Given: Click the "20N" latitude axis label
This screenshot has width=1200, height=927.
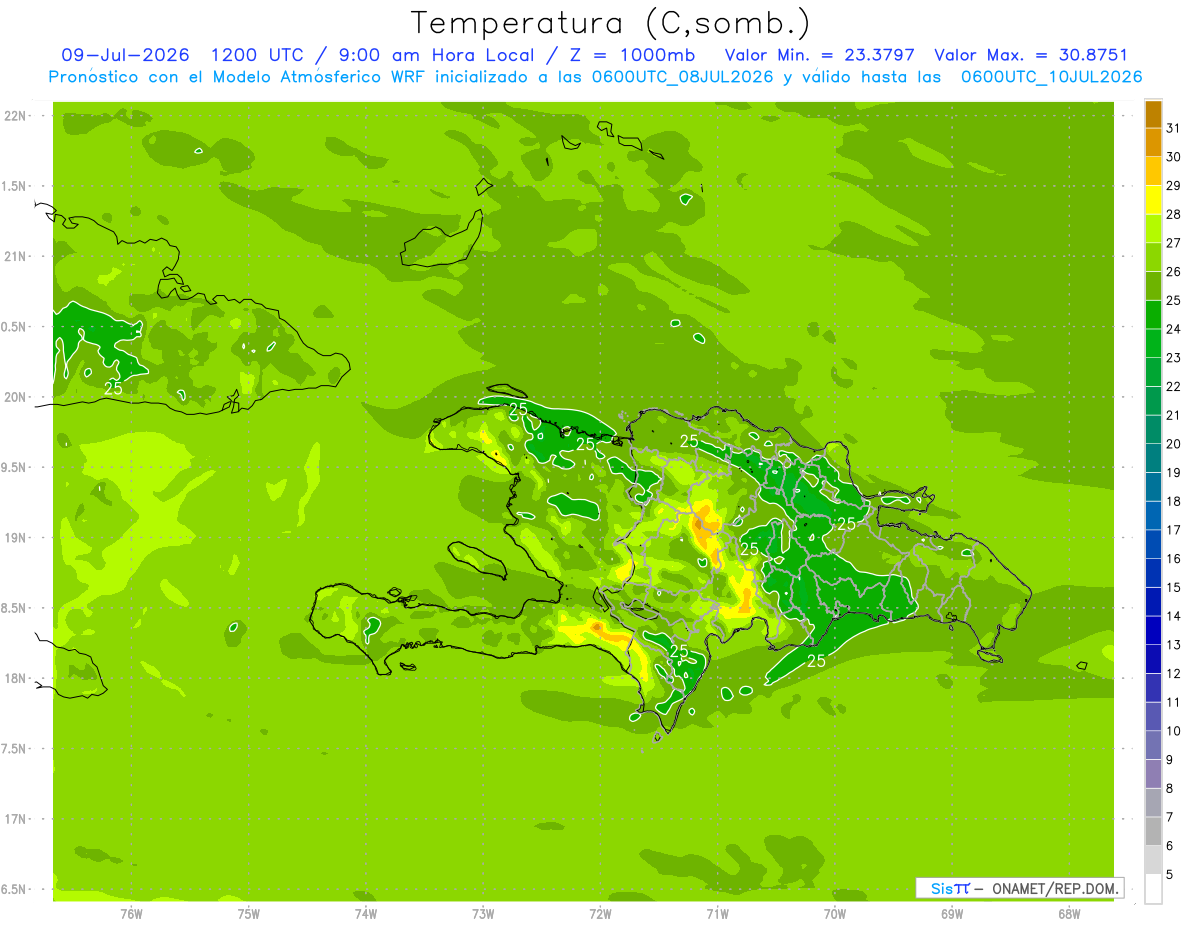Looking at the screenshot, I should [x=15, y=397].
